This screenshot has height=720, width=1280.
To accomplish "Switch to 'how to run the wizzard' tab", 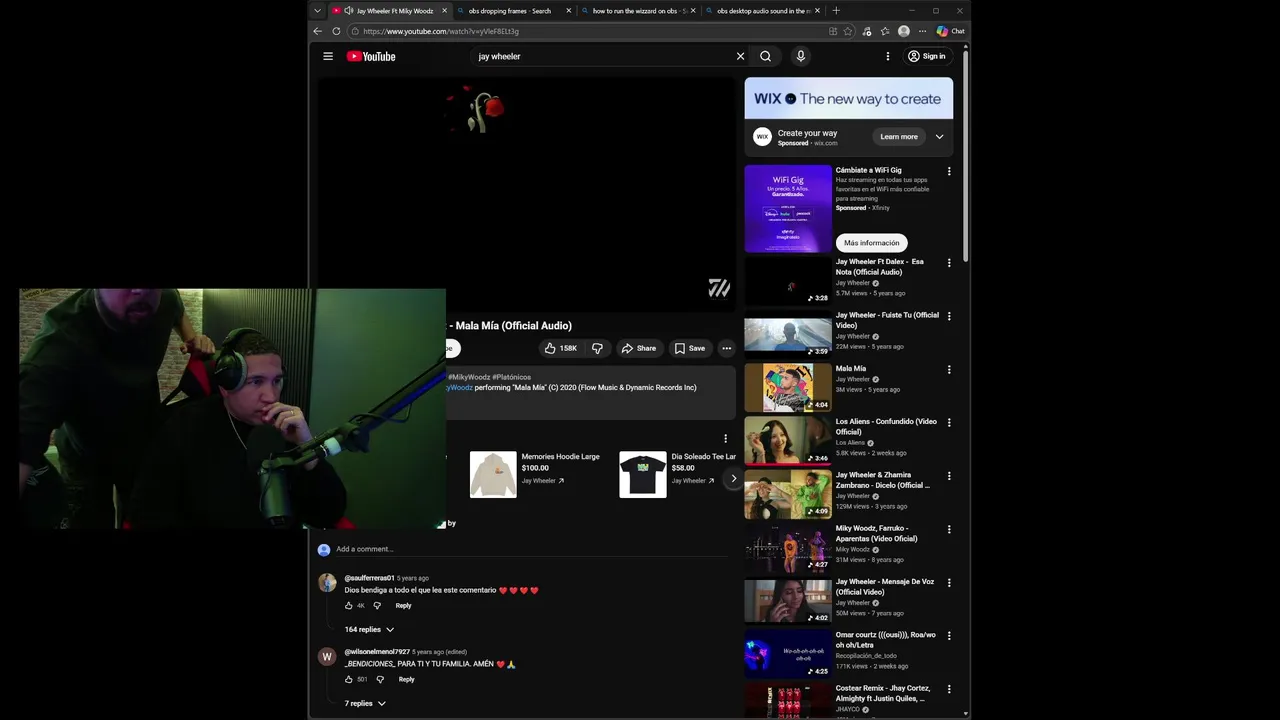I will point(639,11).
